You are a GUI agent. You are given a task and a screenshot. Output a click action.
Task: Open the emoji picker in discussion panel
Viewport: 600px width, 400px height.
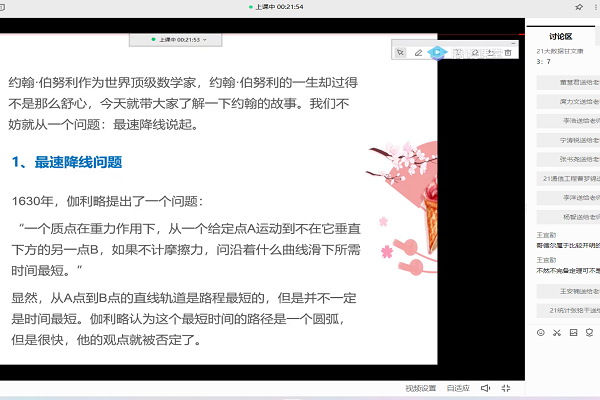[x=541, y=332]
